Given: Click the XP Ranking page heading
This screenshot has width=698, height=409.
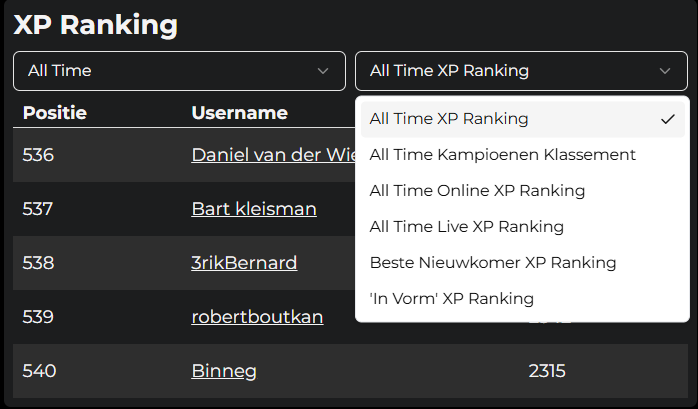Looking at the screenshot, I should [x=96, y=25].
